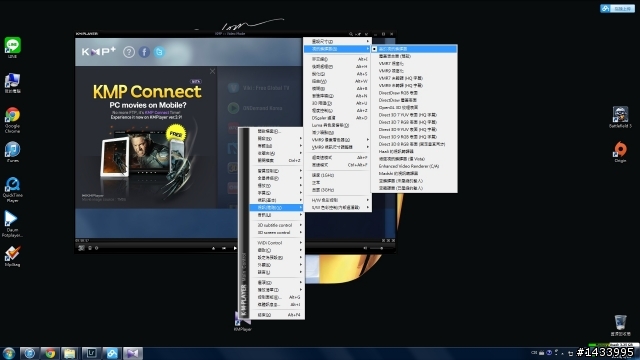Click the eject/open button in KMPlayer controls

pyautogui.click(x=213, y=248)
